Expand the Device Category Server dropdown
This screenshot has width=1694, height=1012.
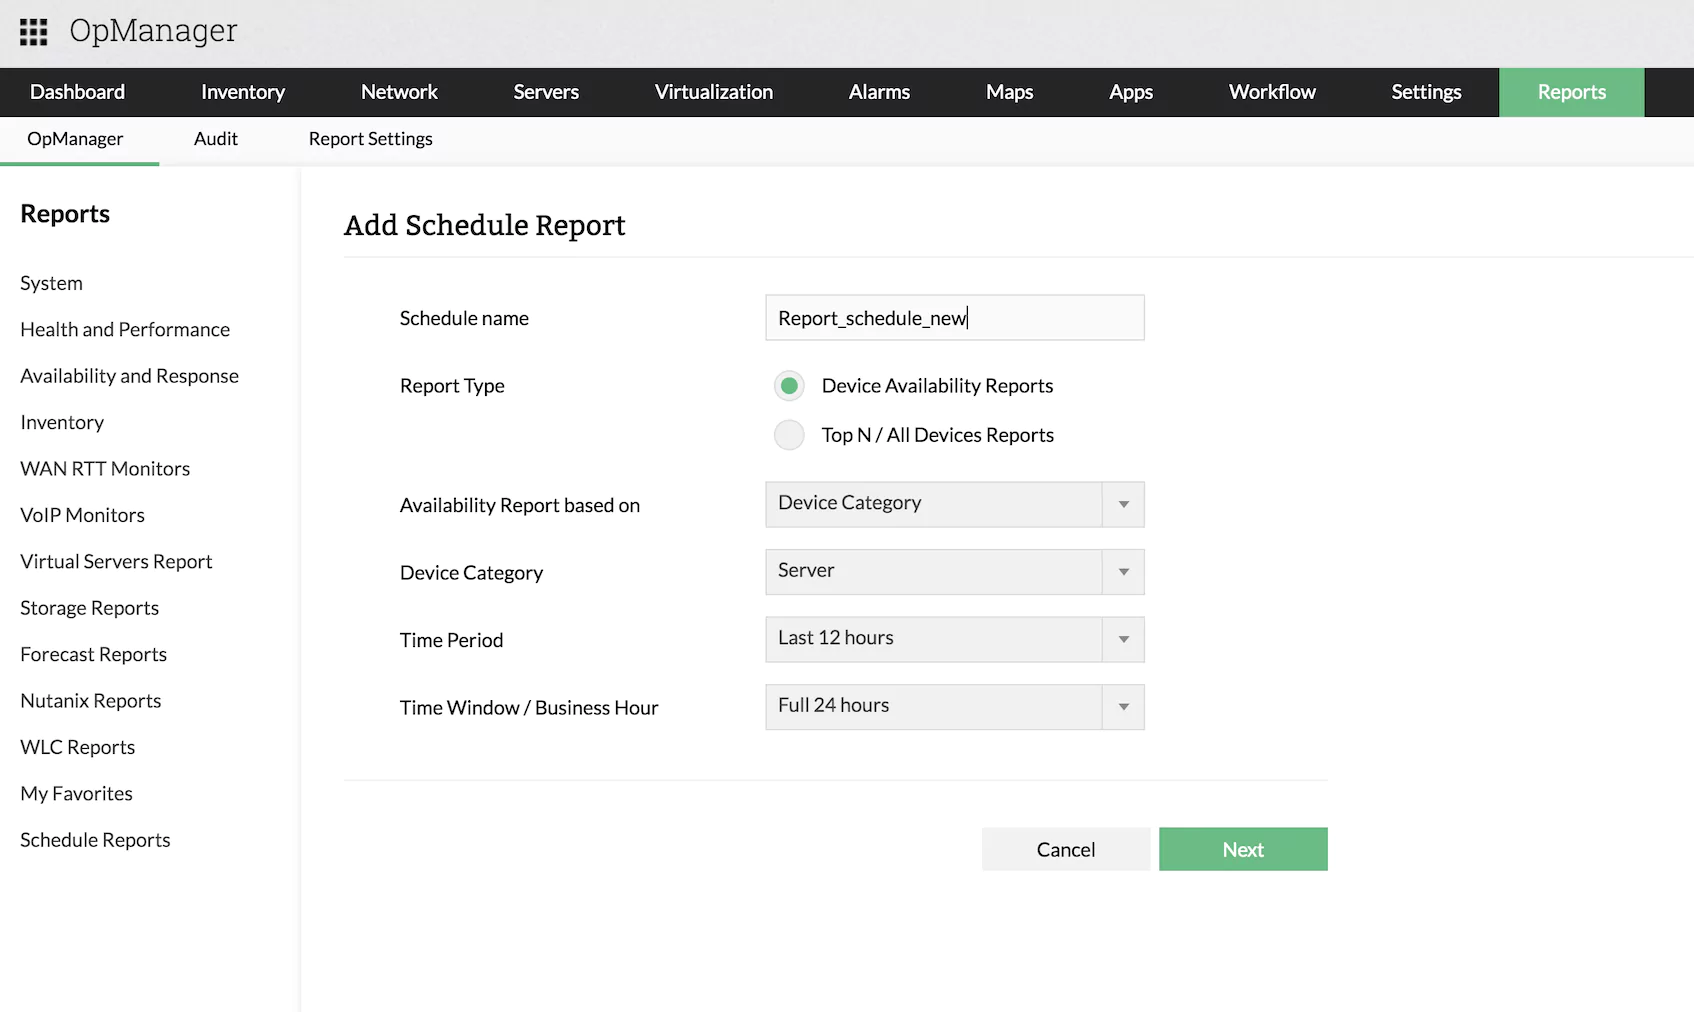(x=954, y=572)
